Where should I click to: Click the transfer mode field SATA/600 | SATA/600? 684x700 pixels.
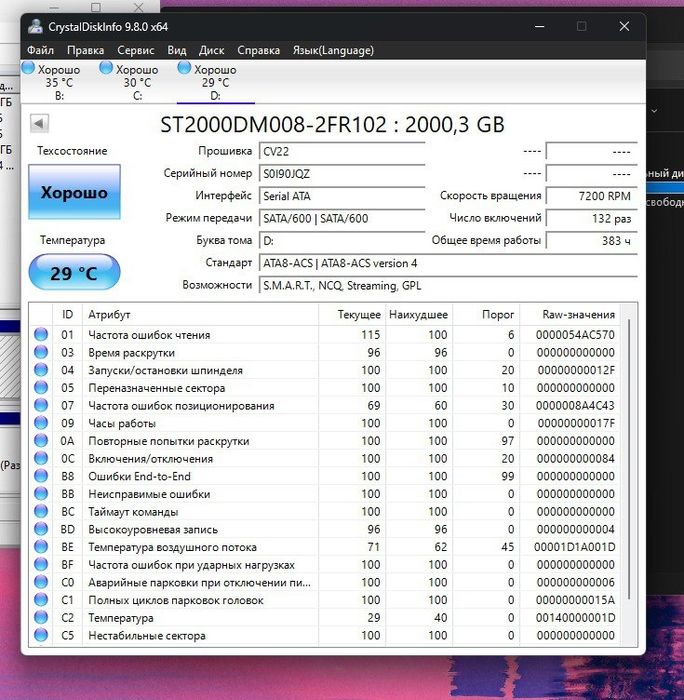pos(342,218)
